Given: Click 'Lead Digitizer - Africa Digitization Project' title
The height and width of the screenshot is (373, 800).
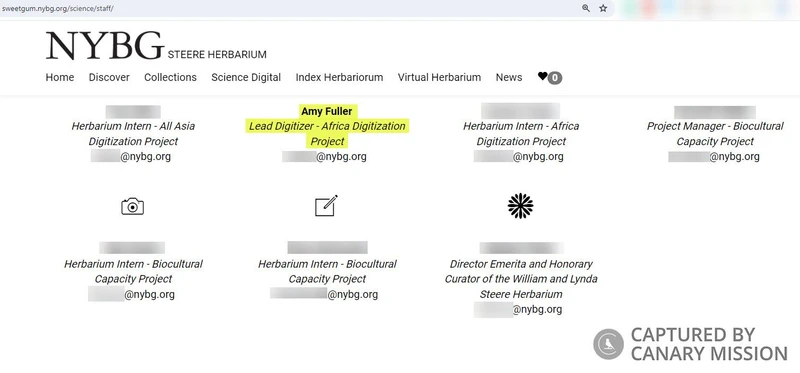Looking at the screenshot, I should [x=327, y=134].
